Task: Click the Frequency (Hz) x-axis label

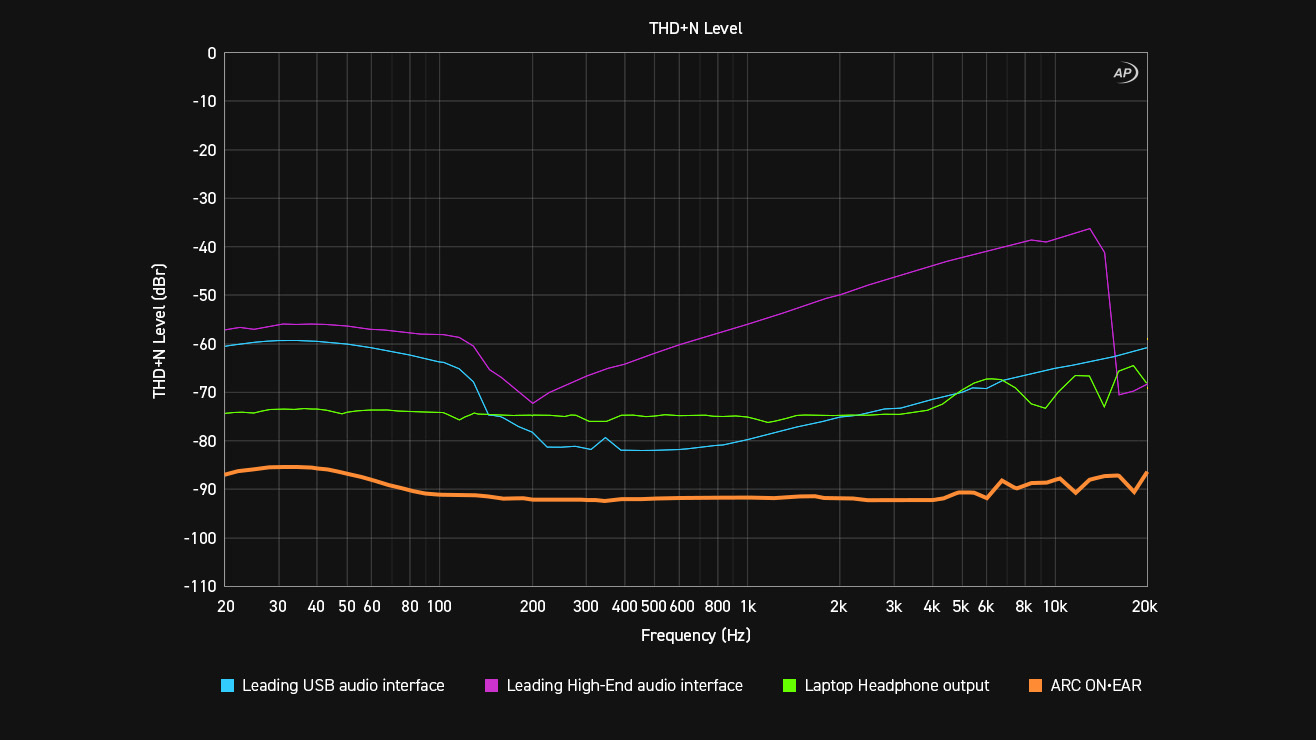Action: coord(696,635)
